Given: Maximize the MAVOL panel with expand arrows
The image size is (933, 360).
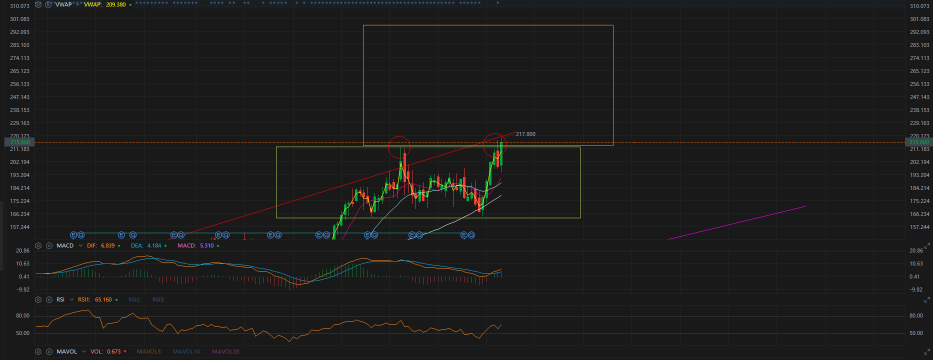Looking at the screenshot, I should (x=926, y=352).
